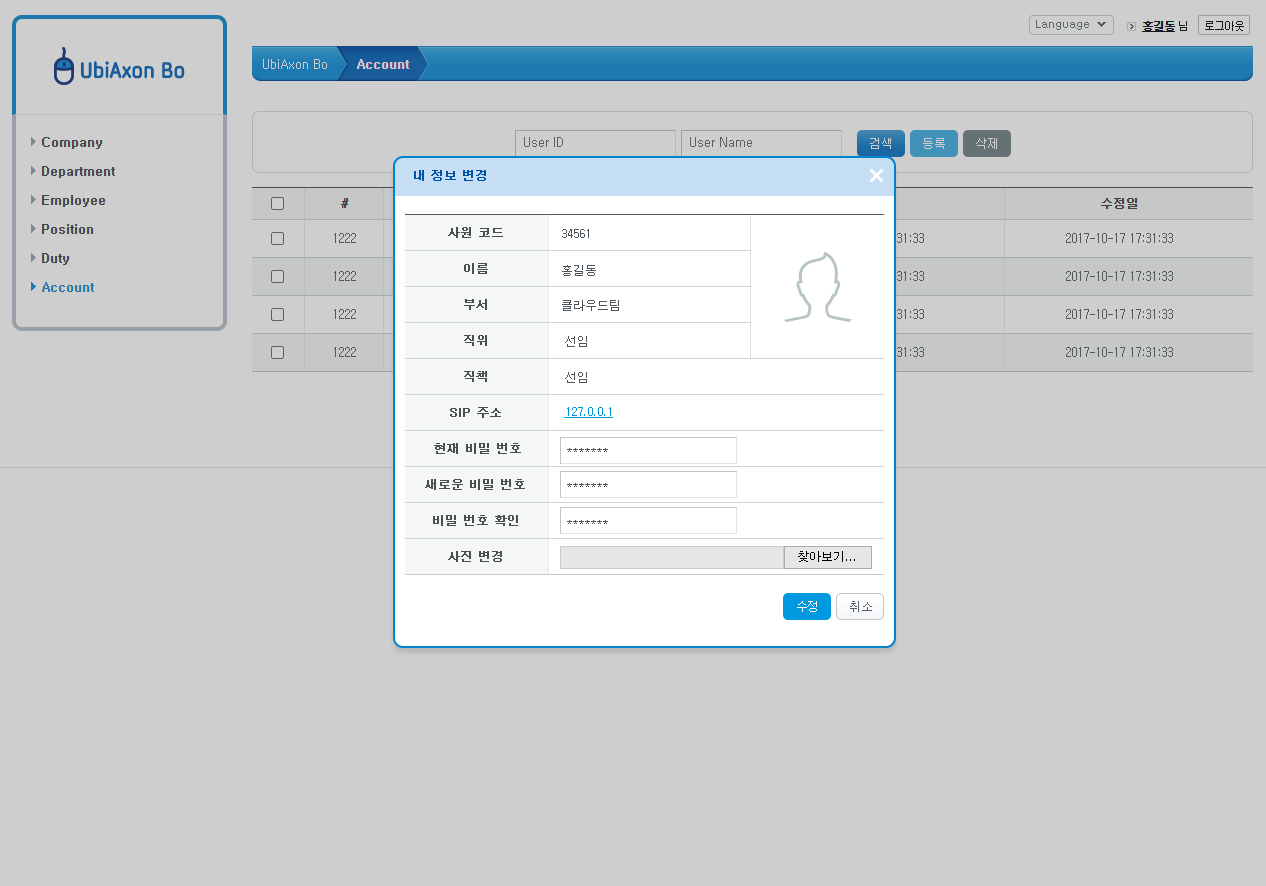Click the 찾아보기 (Browse) button for photo

(827, 557)
